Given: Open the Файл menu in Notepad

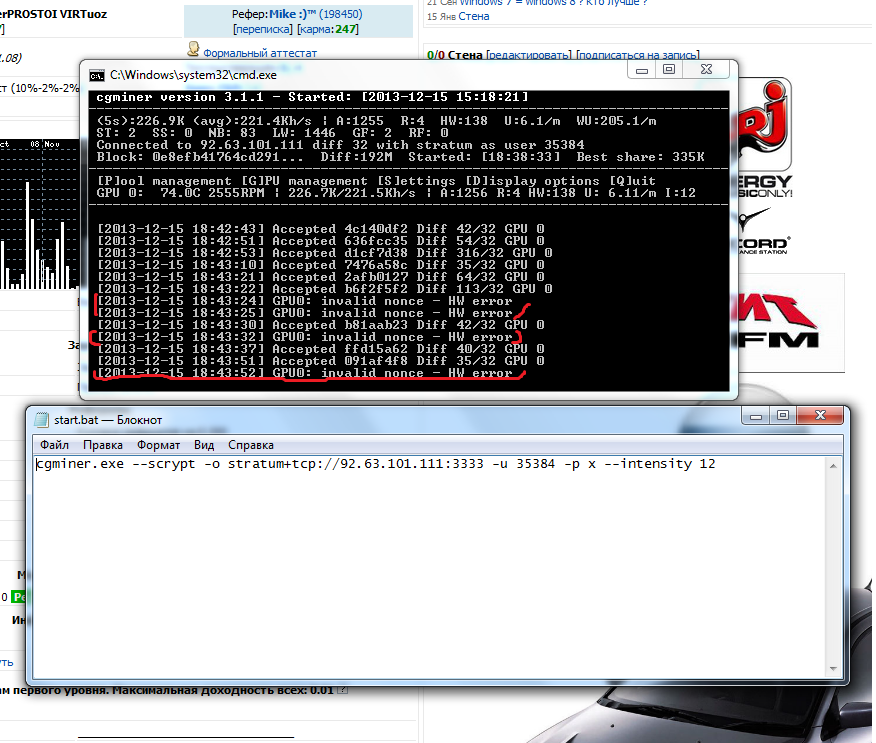Looking at the screenshot, I should click(x=55, y=444).
